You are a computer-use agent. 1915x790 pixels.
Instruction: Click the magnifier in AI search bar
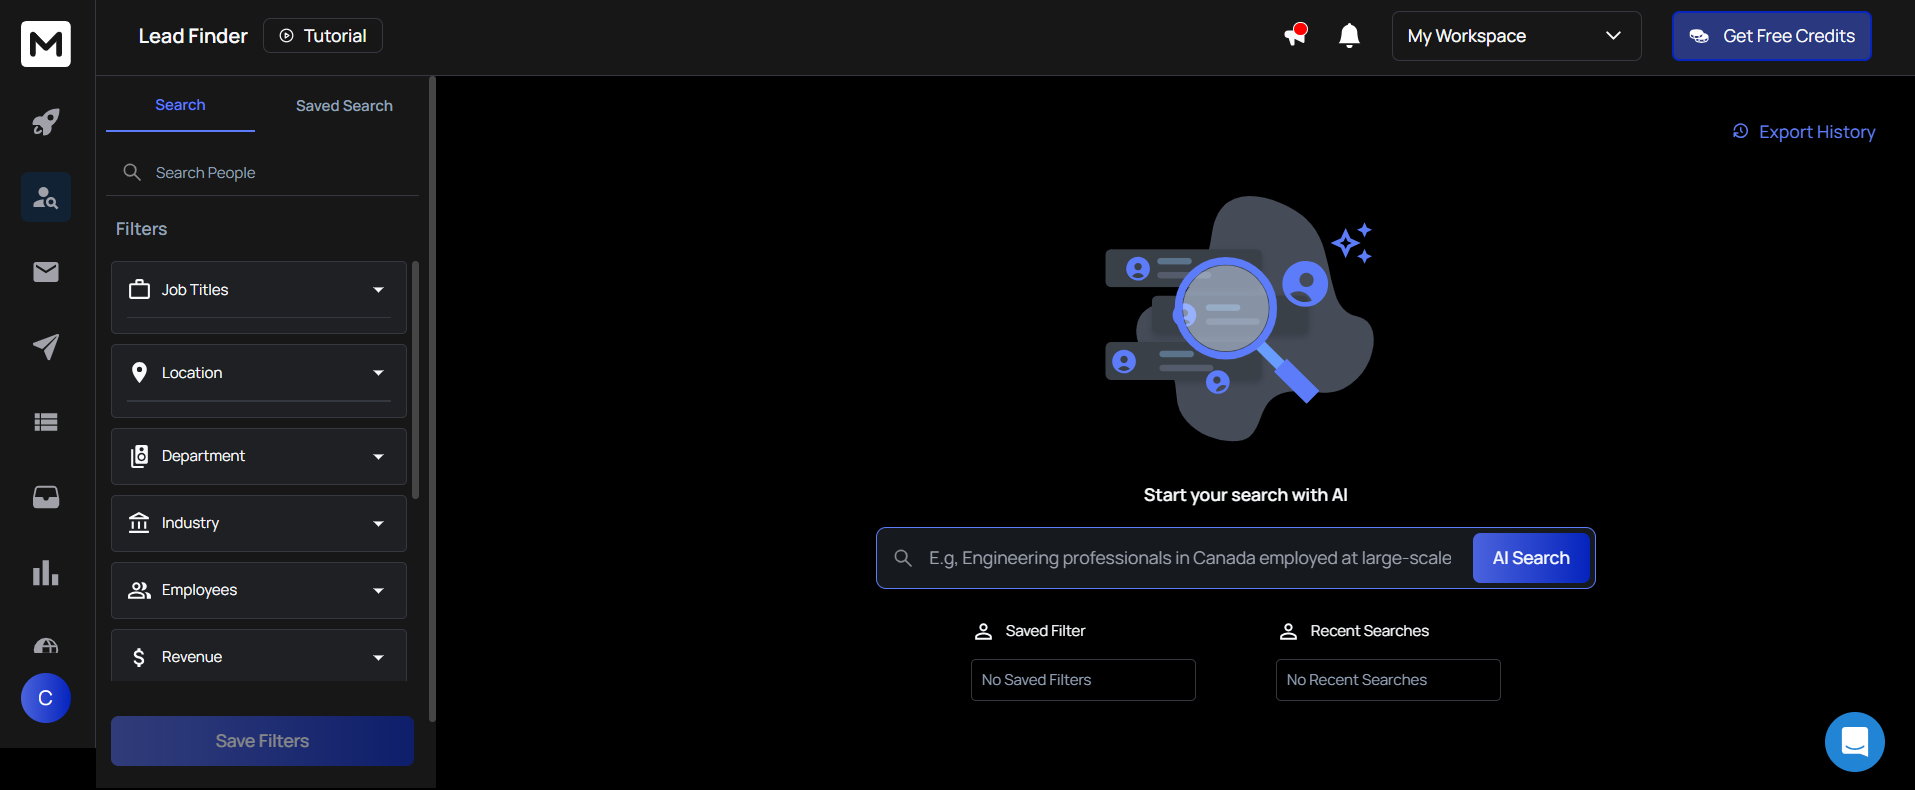point(903,558)
